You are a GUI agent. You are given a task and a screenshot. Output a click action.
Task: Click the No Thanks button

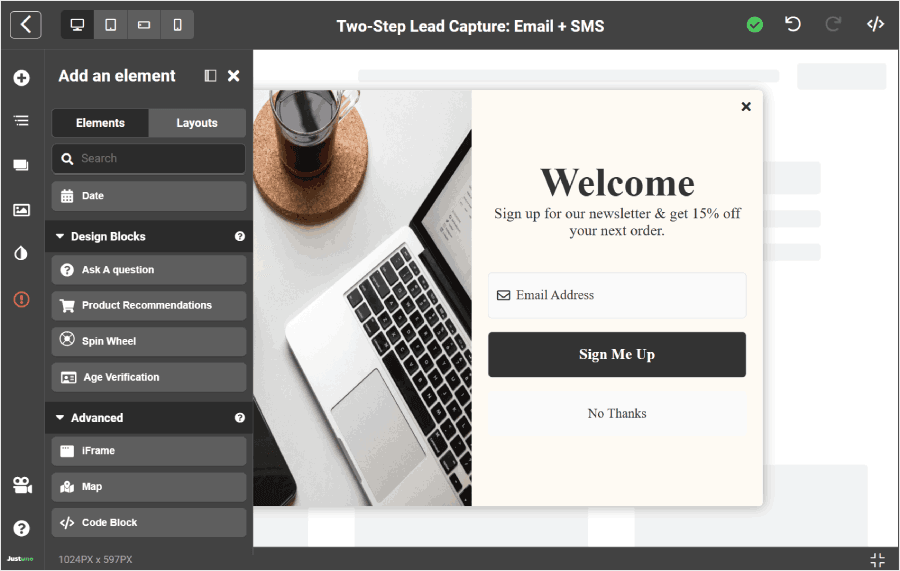coord(617,414)
